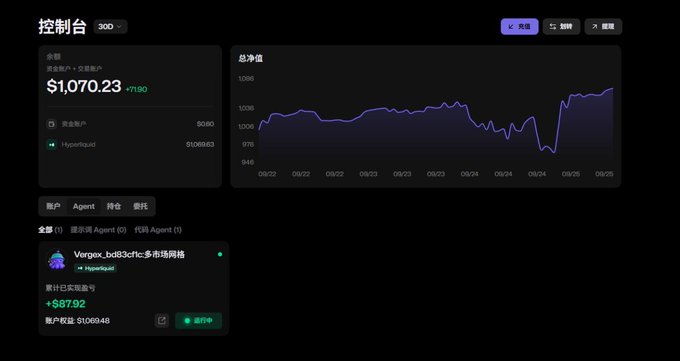Click the funding account wallet icon
The height and width of the screenshot is (361, 680).
(52, 124)
